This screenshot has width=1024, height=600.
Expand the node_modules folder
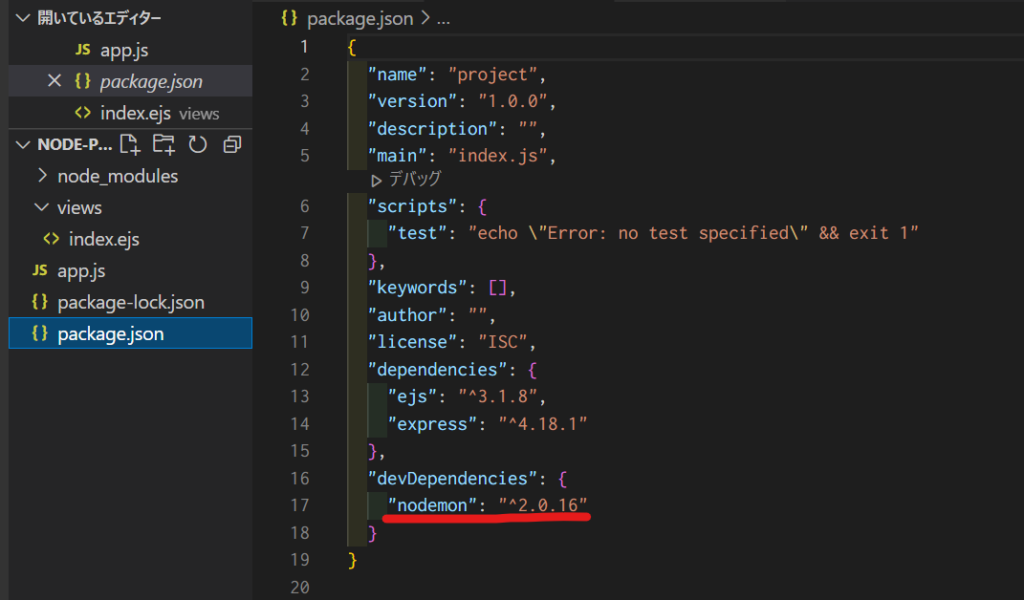pos(43,175)
